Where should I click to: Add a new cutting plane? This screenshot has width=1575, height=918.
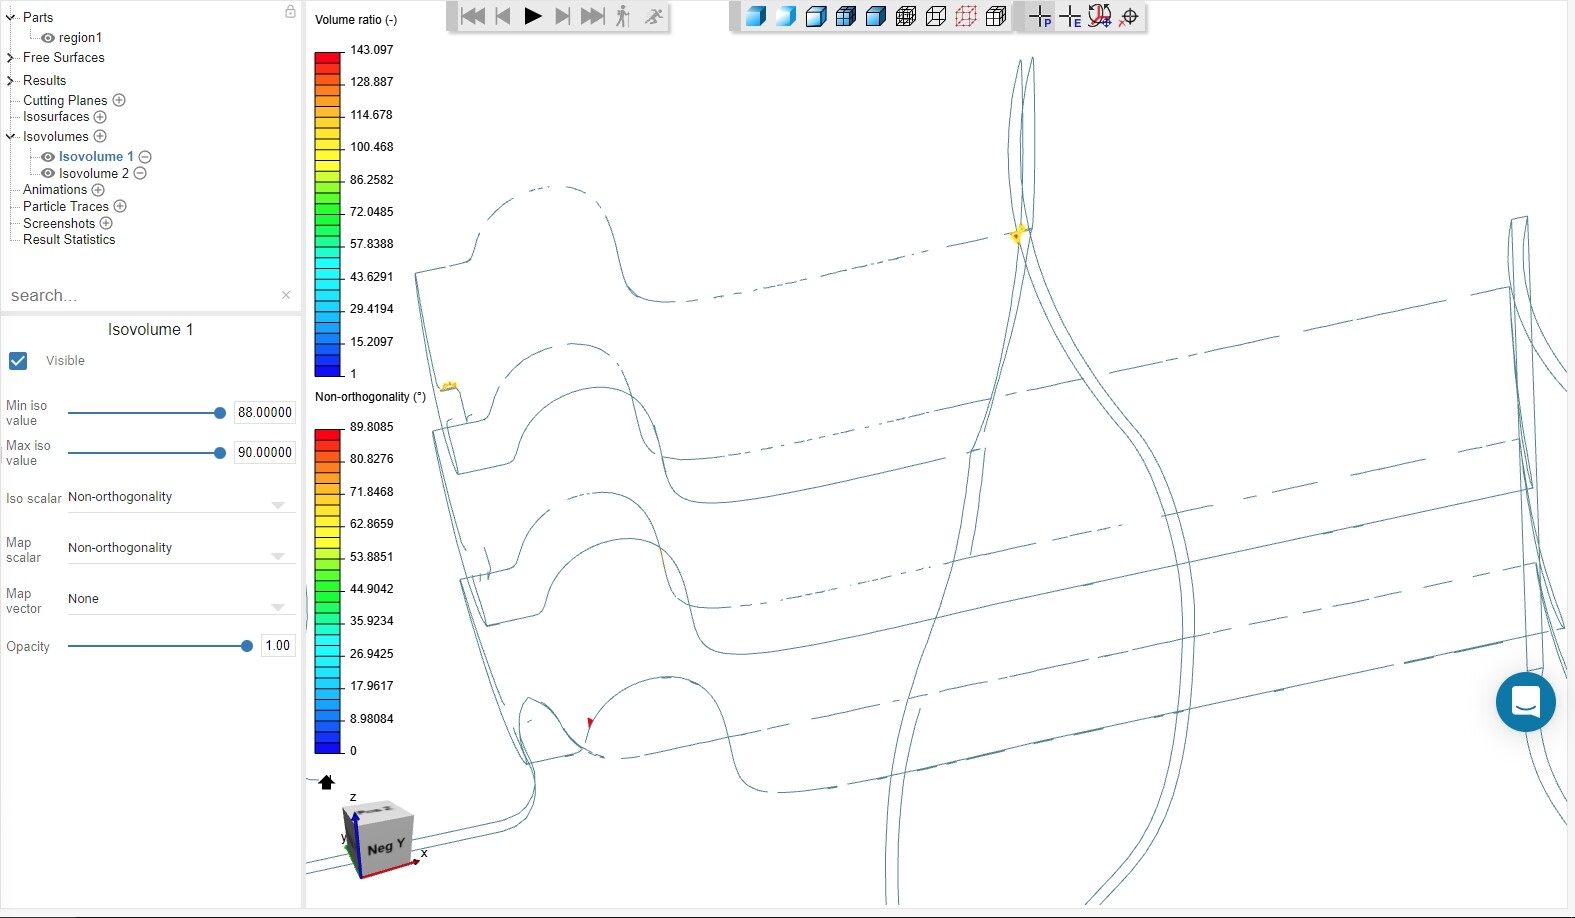[119, 100]
